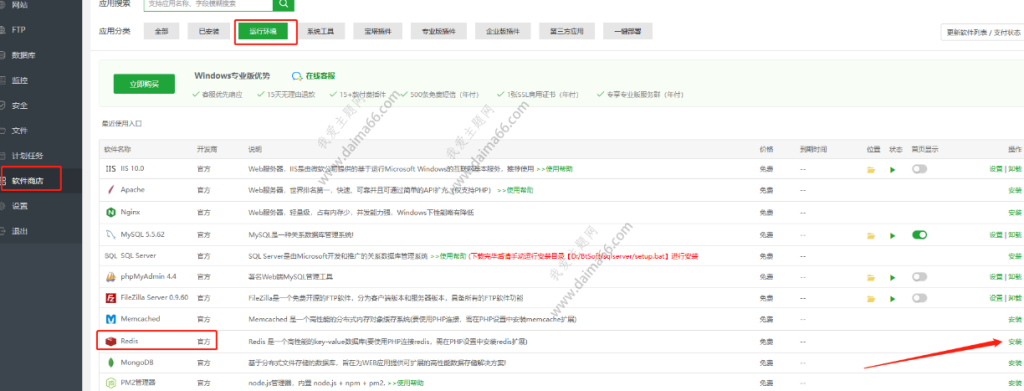Open the FileZilla Server folder location icon

tap(871, 298)
